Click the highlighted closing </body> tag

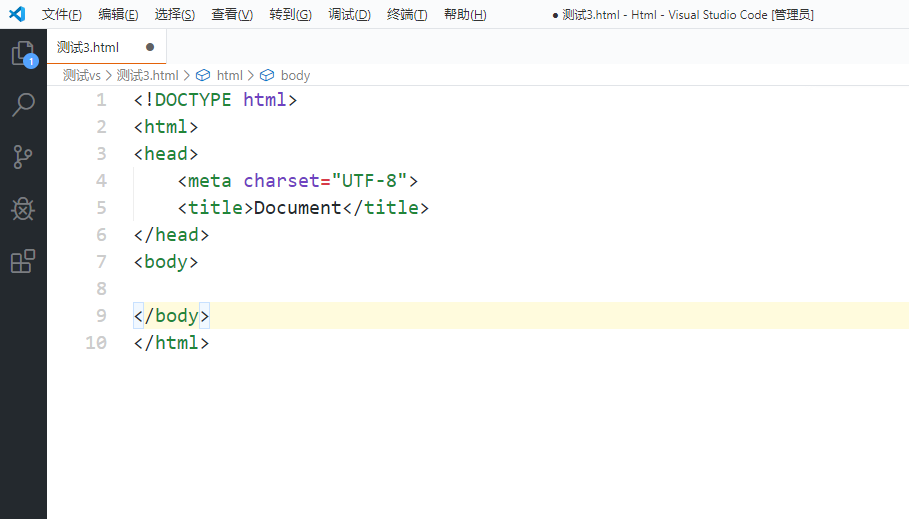[x=171, y=315]
